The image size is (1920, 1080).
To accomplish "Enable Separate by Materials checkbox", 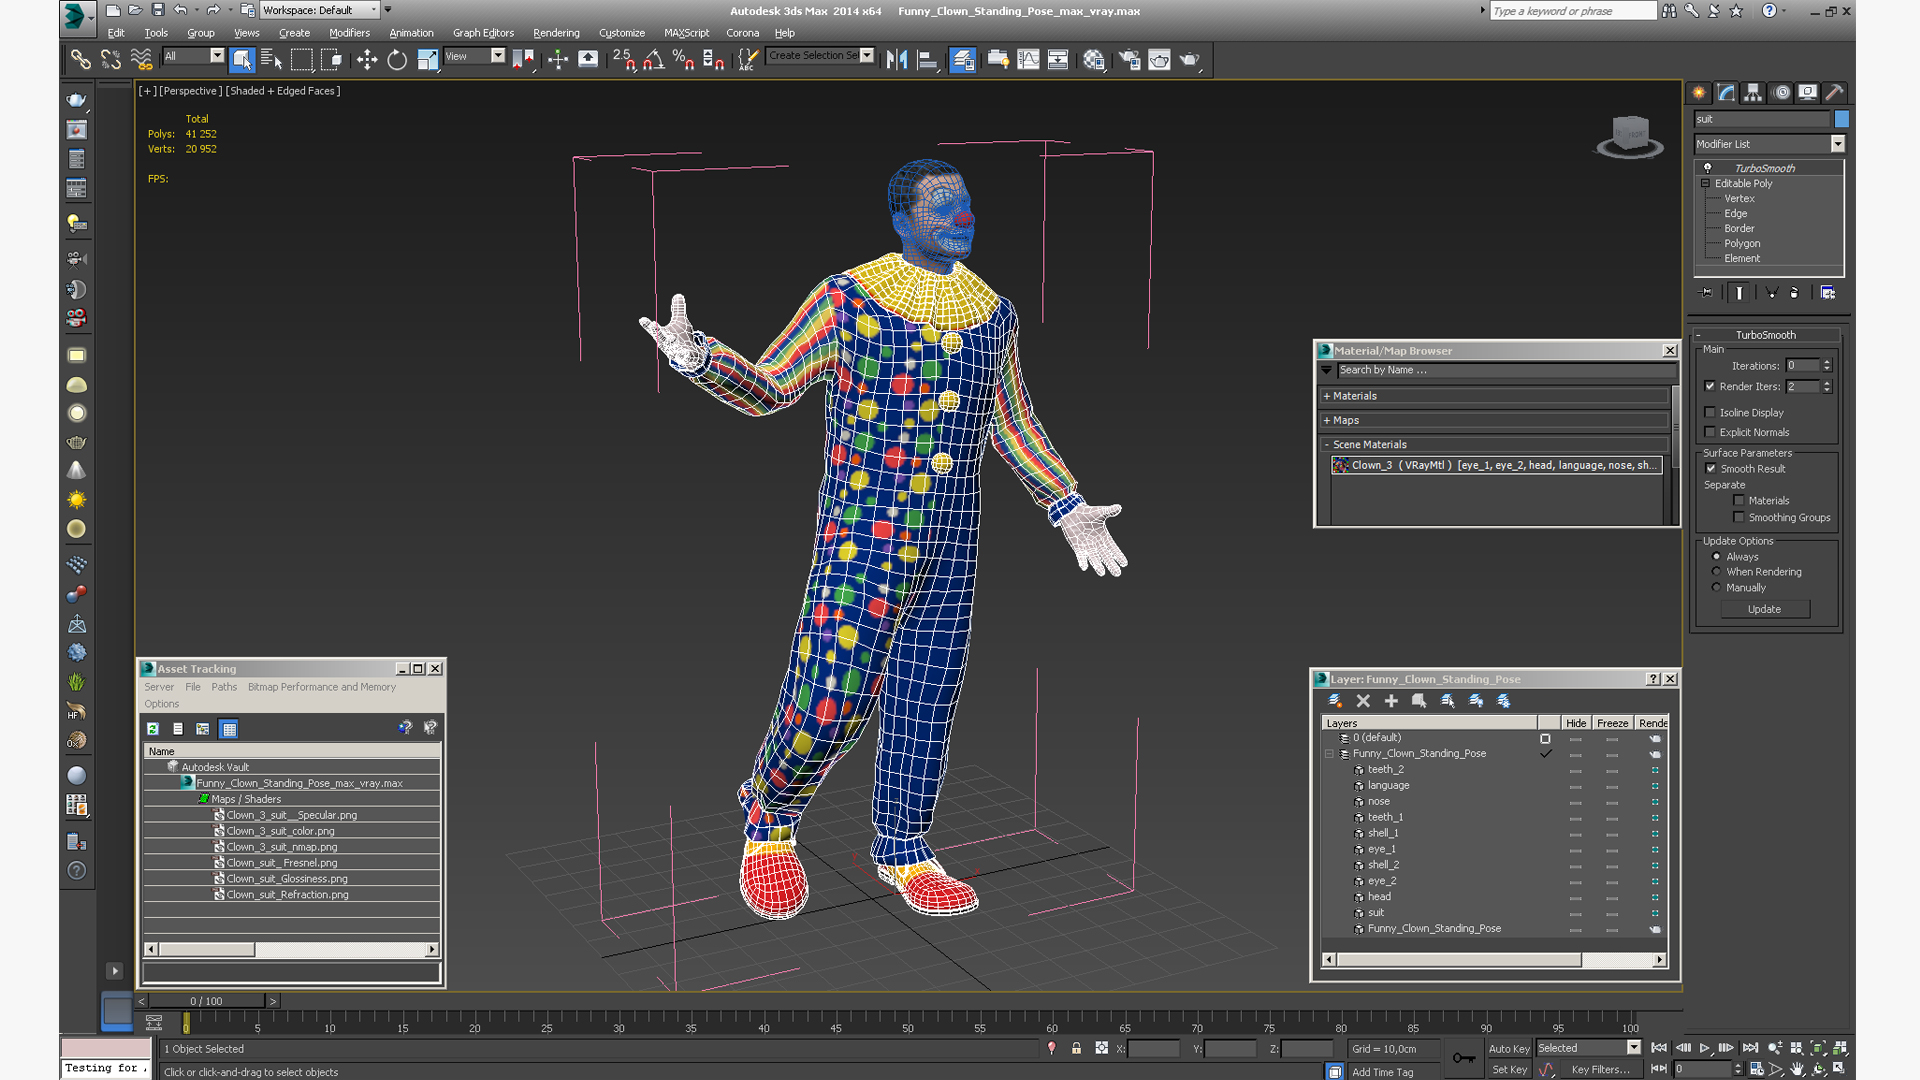I will point(1739,500).
